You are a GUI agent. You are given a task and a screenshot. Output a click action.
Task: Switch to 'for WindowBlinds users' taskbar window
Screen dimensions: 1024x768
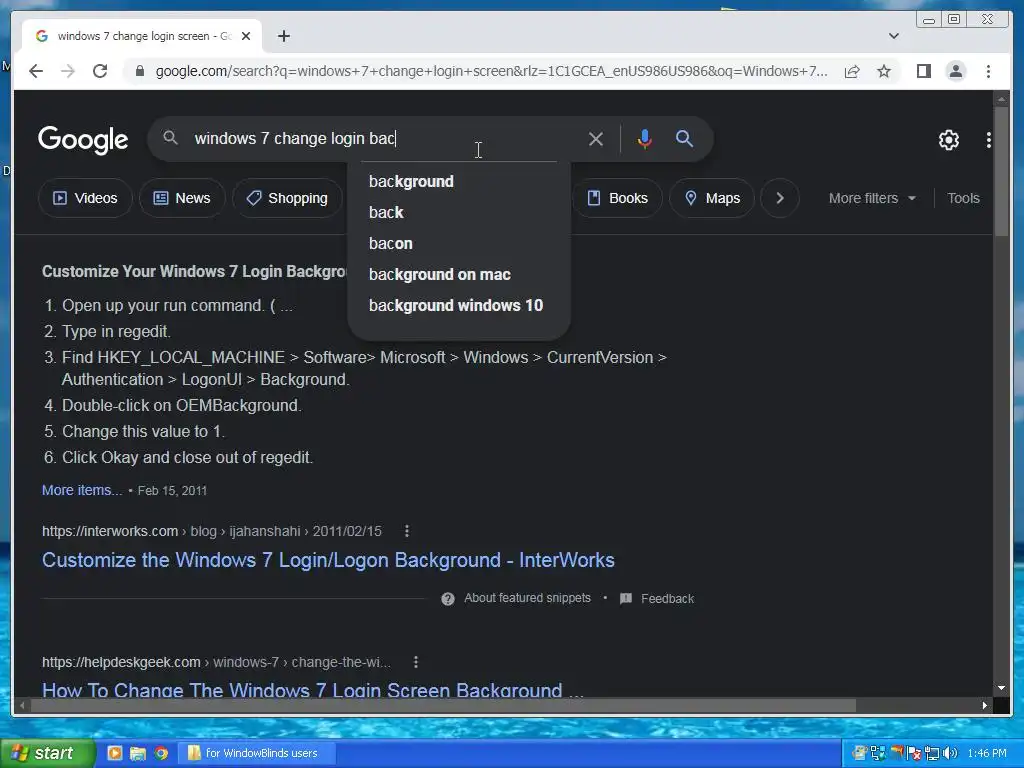pyautogui.click(x=256, y=753)
